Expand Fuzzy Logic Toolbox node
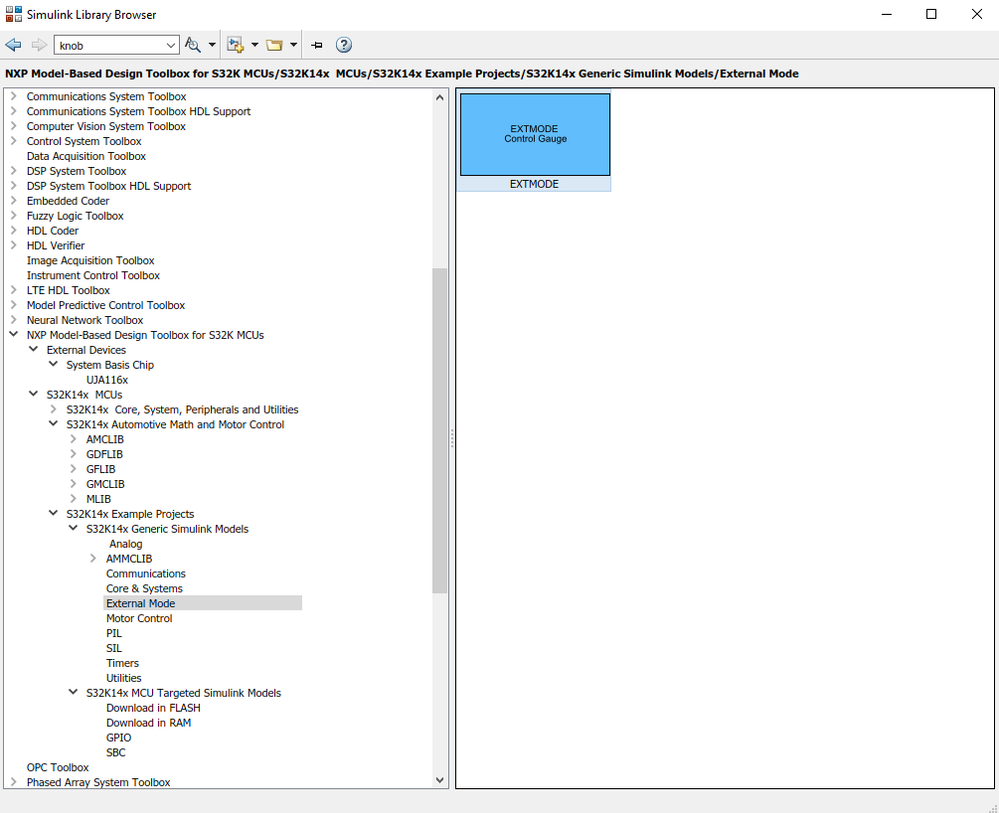The width and height of the screenshot is (999, 813). pyautogui.click(x=14, y=215)
